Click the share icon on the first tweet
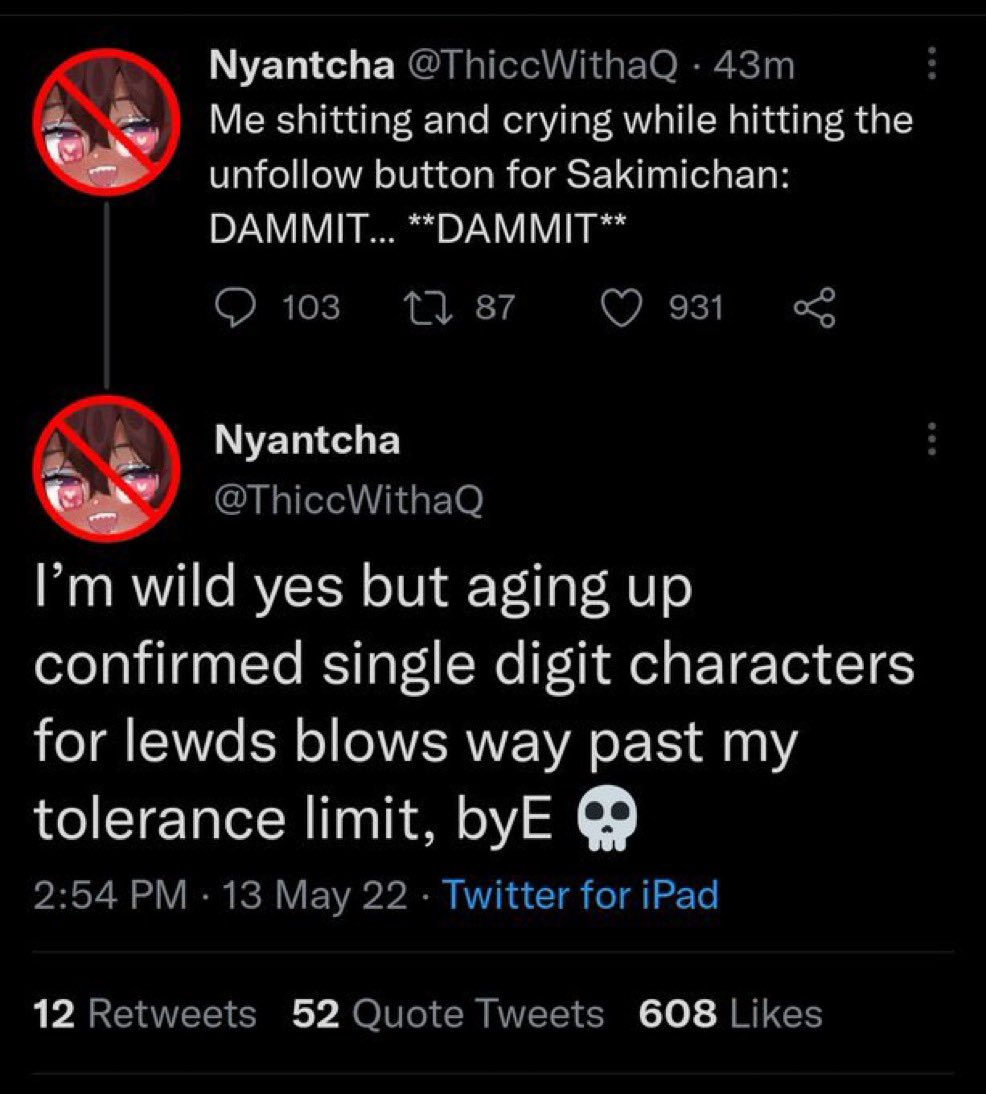Screen dimensions: 986x1094 812,307
